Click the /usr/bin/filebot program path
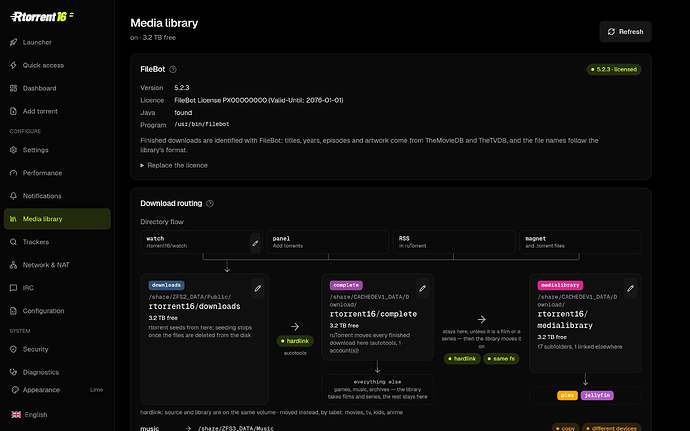 202,124
